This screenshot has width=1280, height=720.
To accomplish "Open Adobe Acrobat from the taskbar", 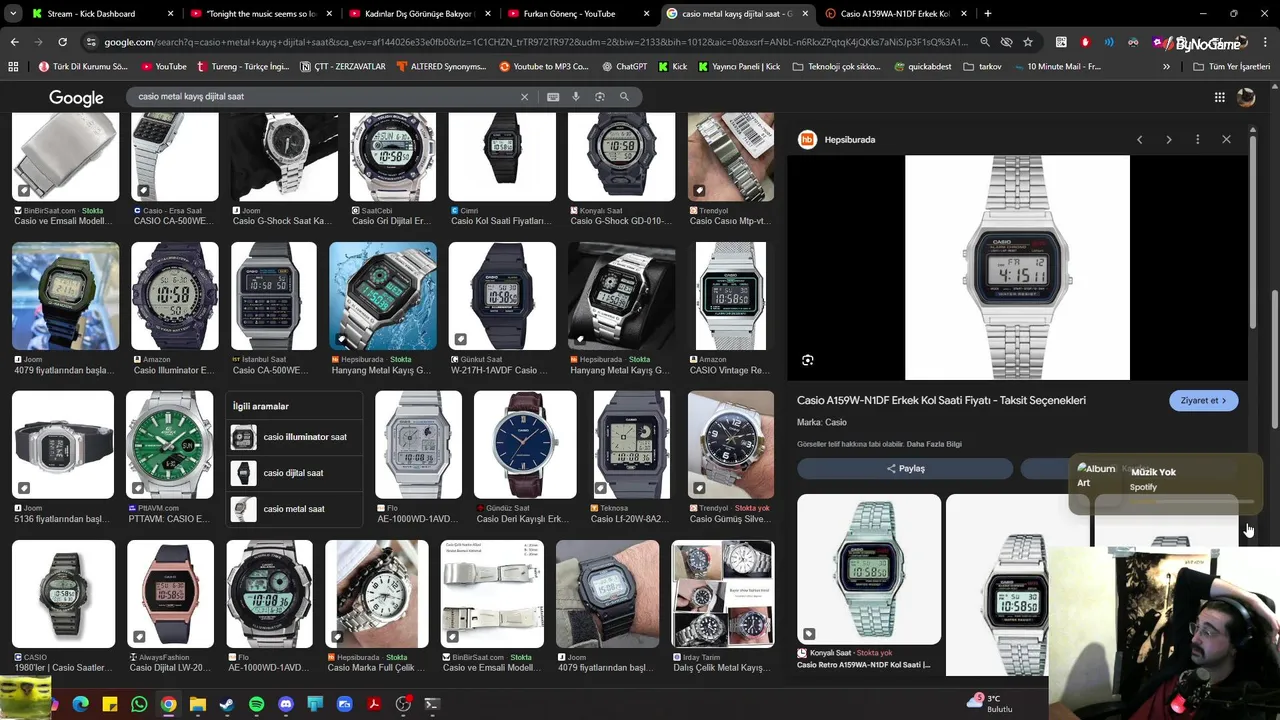I will coord(374,705).
